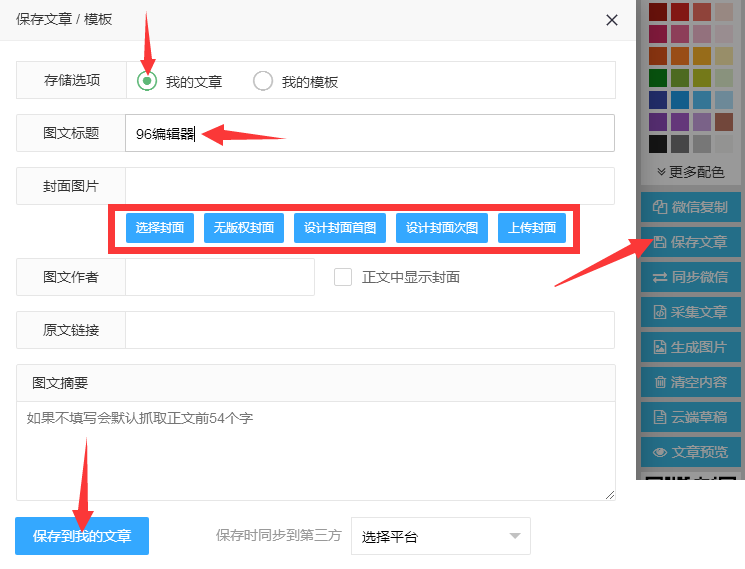The height and width of the screenshot is (569, 745).
Task: Click the 微信复制 copy icon
Action: 659,207
